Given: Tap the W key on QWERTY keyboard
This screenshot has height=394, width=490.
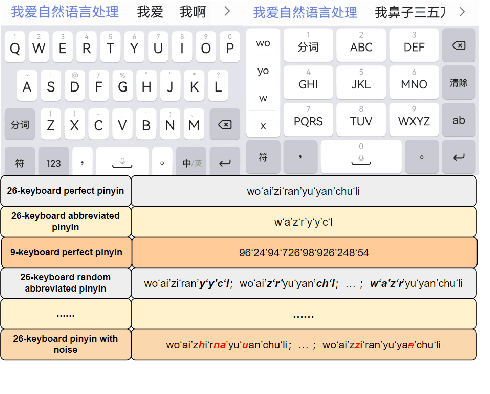Looking at the screenshot, I should tap(39, 47).
